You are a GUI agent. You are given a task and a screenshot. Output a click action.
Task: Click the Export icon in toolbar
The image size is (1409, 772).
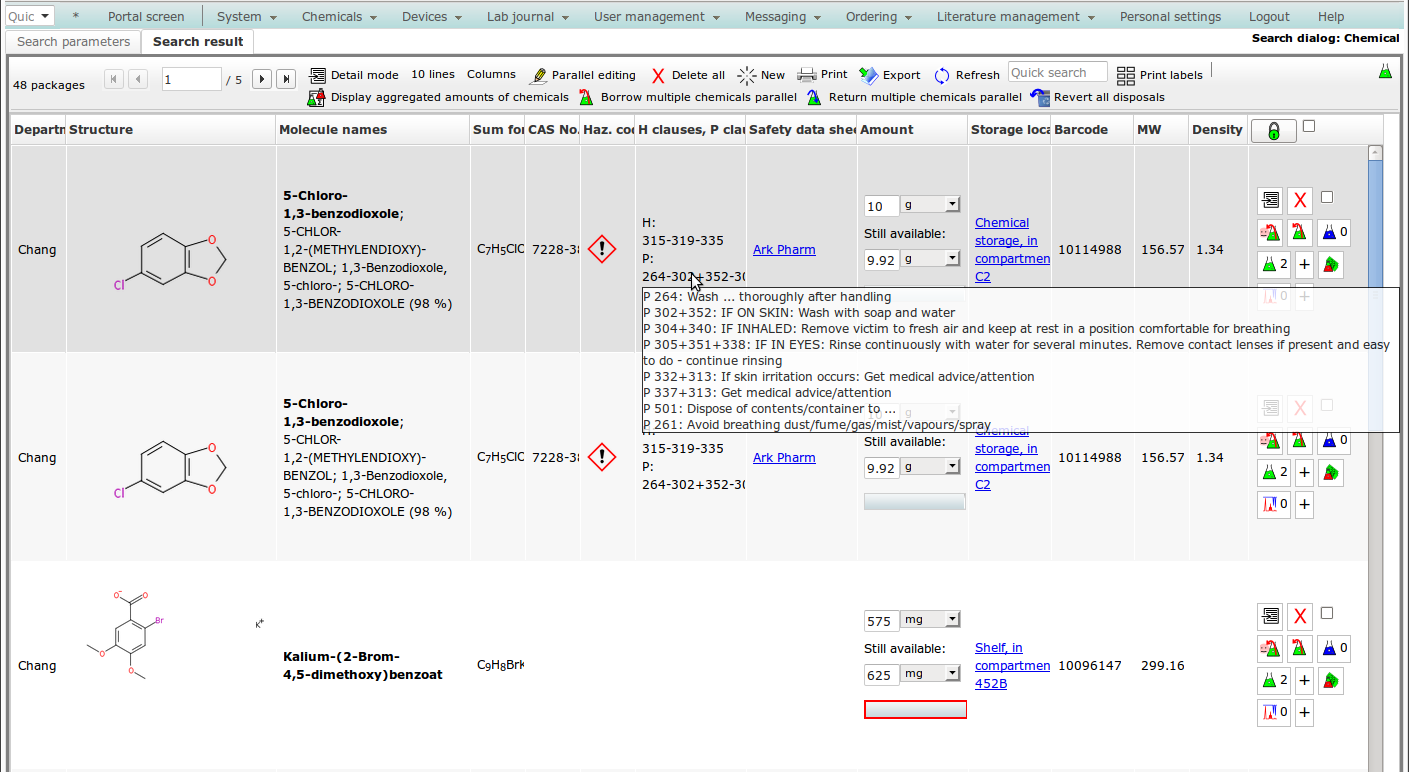(868, 75)
